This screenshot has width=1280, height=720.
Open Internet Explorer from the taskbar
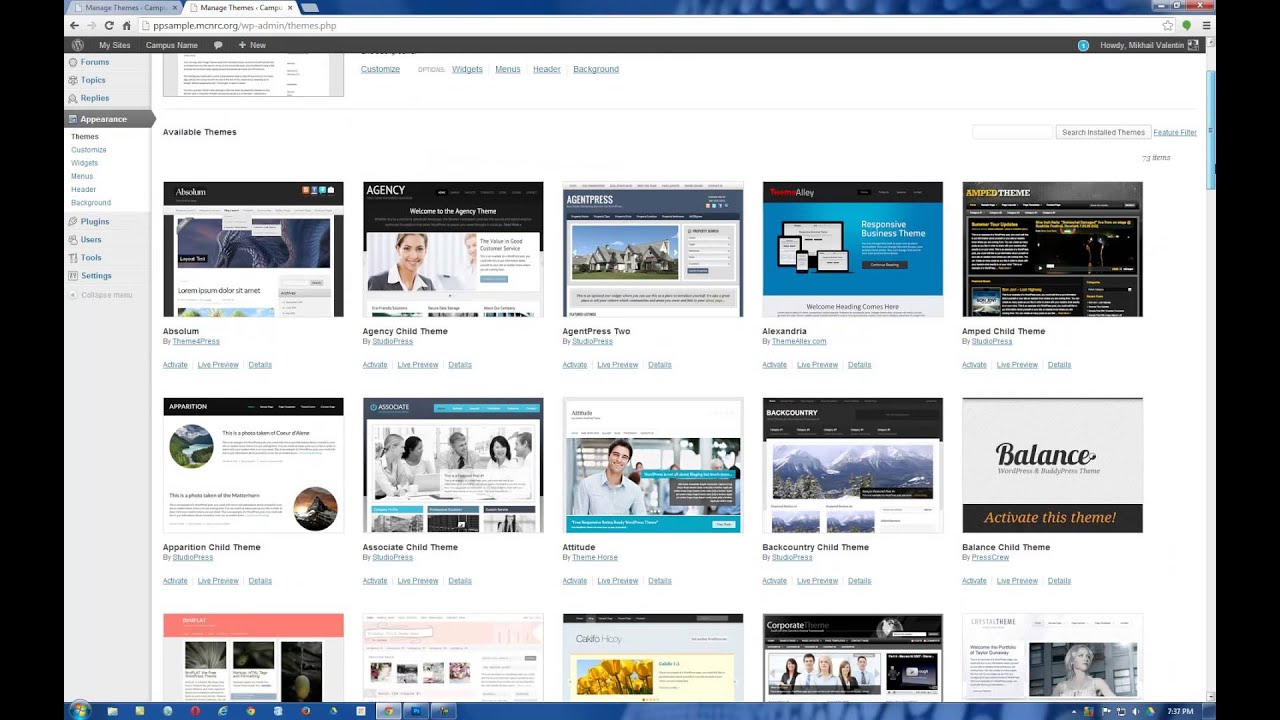223,710
